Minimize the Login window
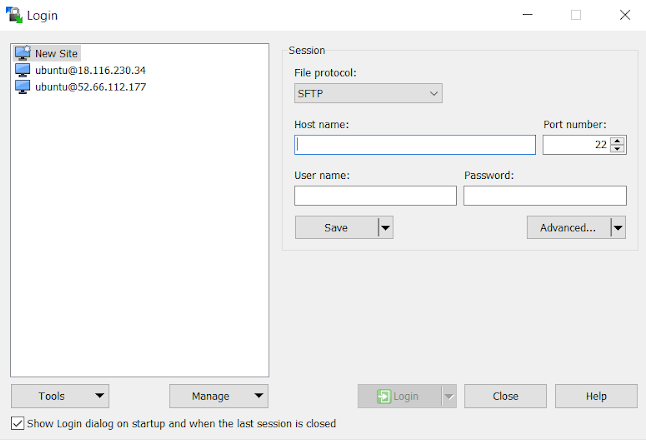646x440 pixels. (528, 15)
